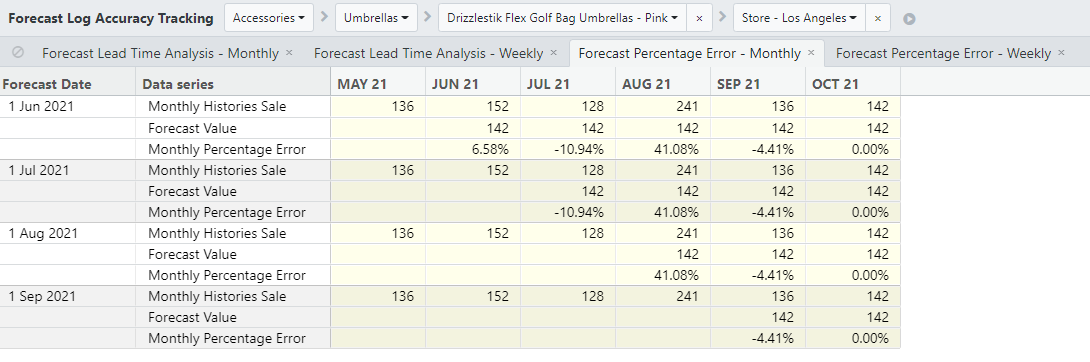
Task: Remove the Store - Los Angeles filter
Action: tap(877, 19)
